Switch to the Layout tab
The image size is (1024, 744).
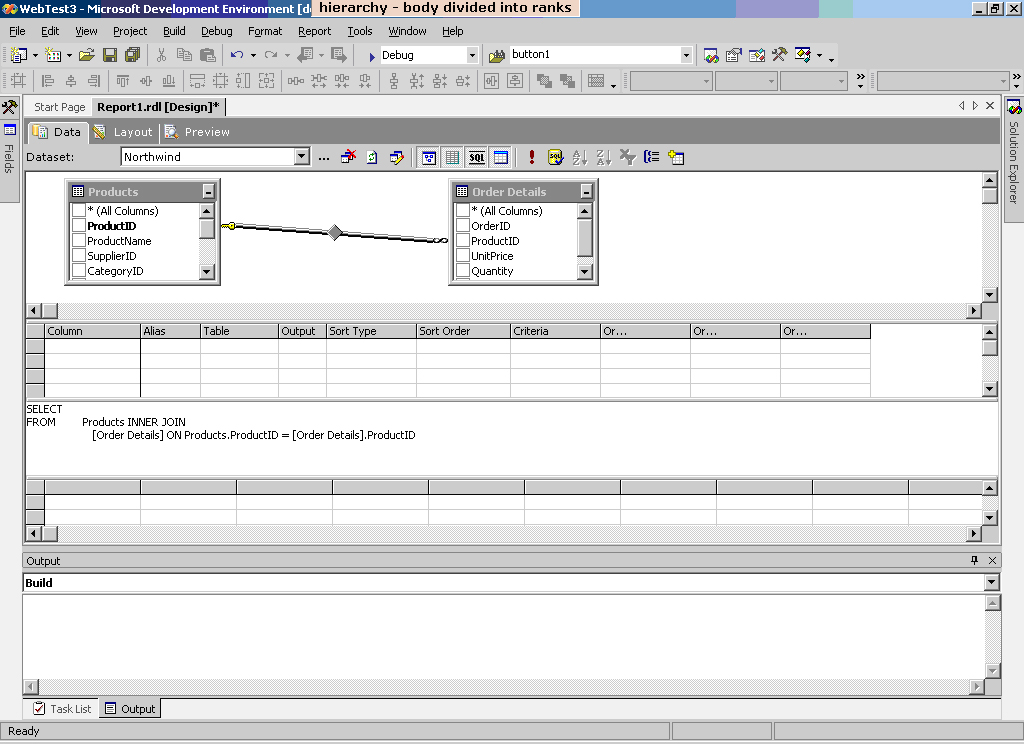tap(125, 132)
